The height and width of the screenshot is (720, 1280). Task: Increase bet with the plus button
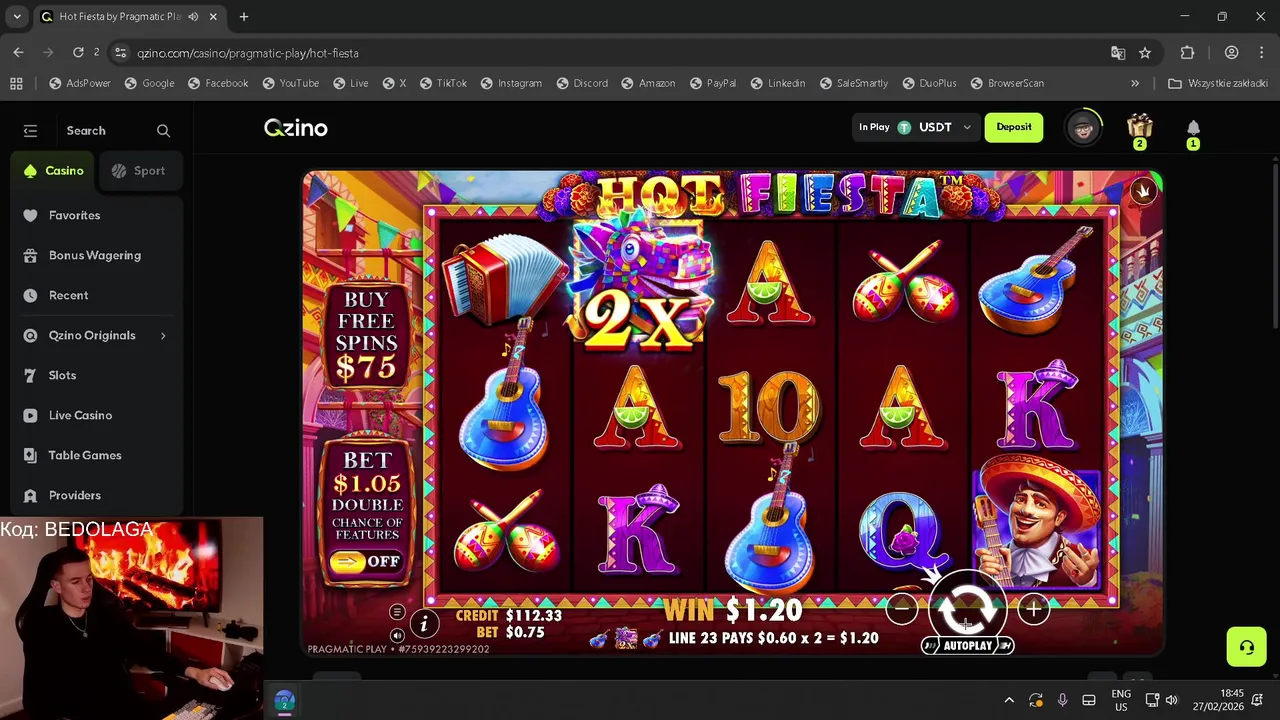pyautogui.click(x=1034, y=607)
